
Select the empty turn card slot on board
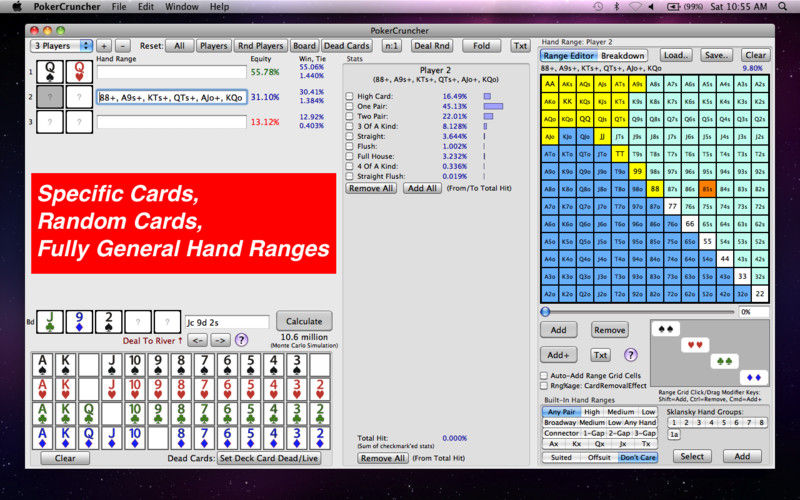138,321
